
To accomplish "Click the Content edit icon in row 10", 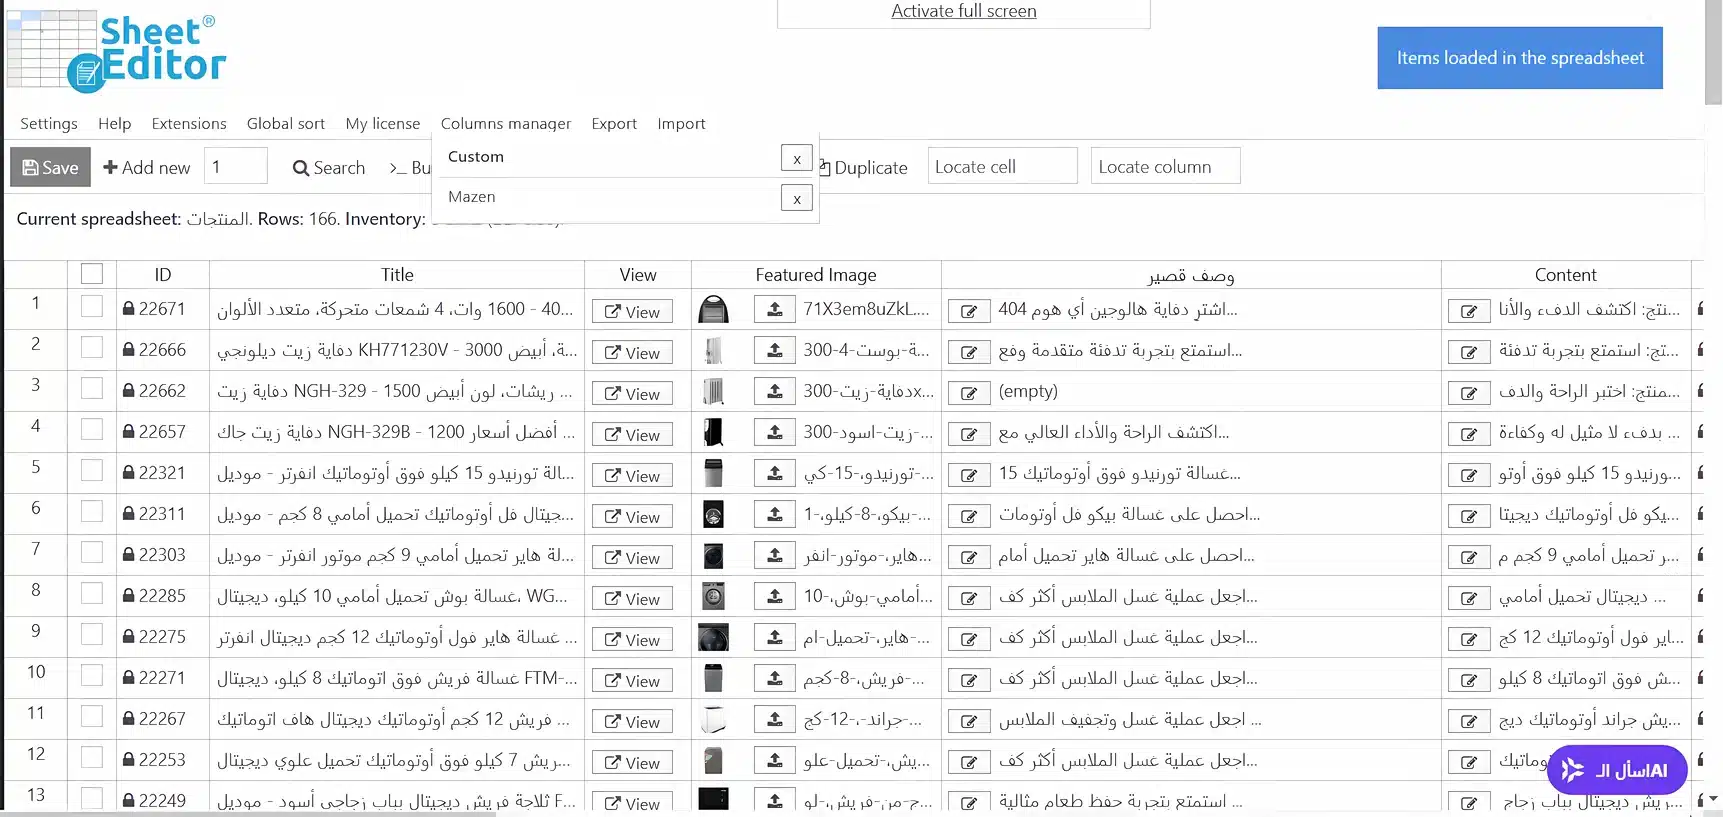I will tap(1468, 680).
